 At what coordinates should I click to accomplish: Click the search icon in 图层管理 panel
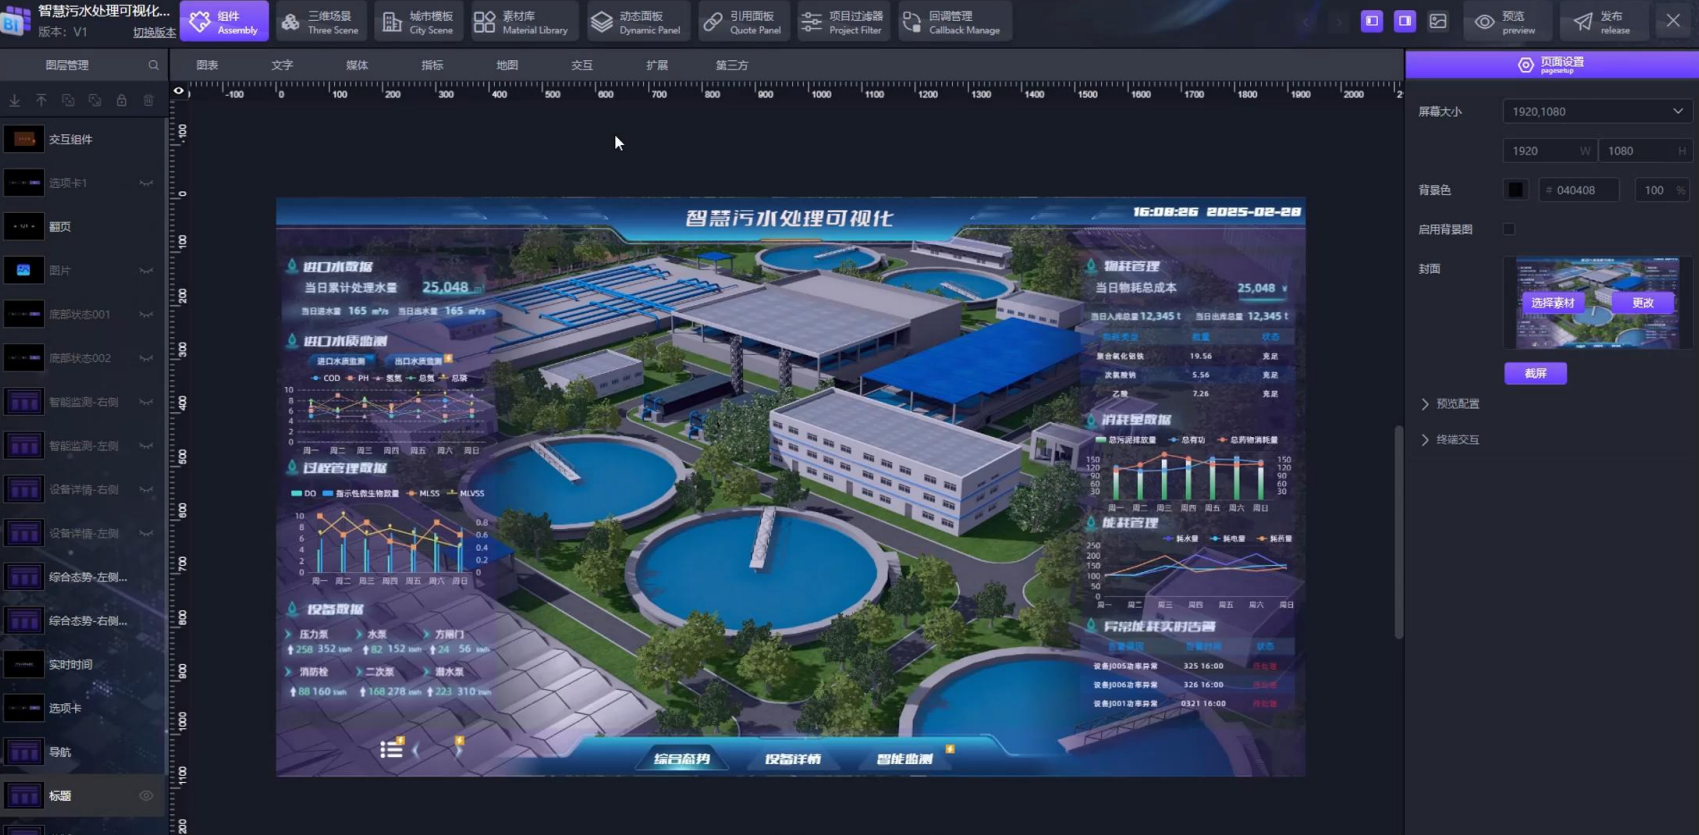[x=153, y=65]
